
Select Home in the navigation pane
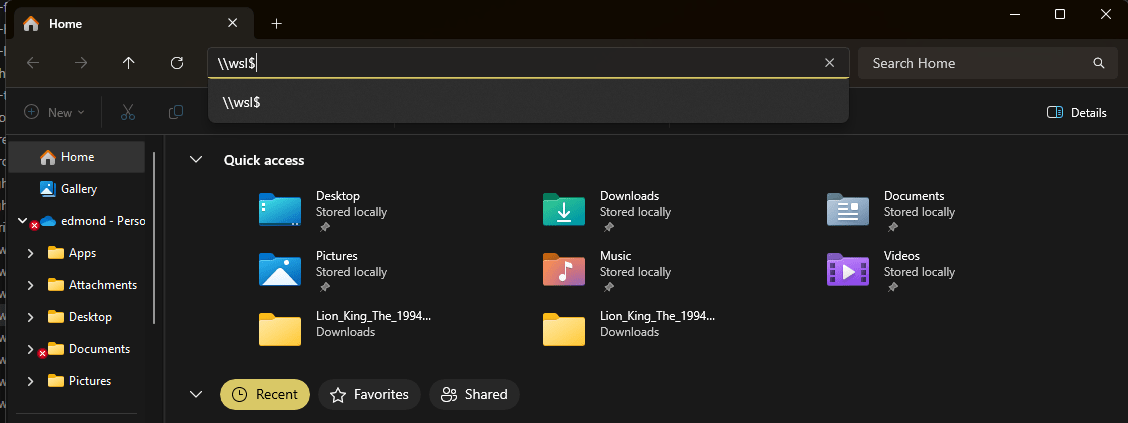click(x=78, y=157)
